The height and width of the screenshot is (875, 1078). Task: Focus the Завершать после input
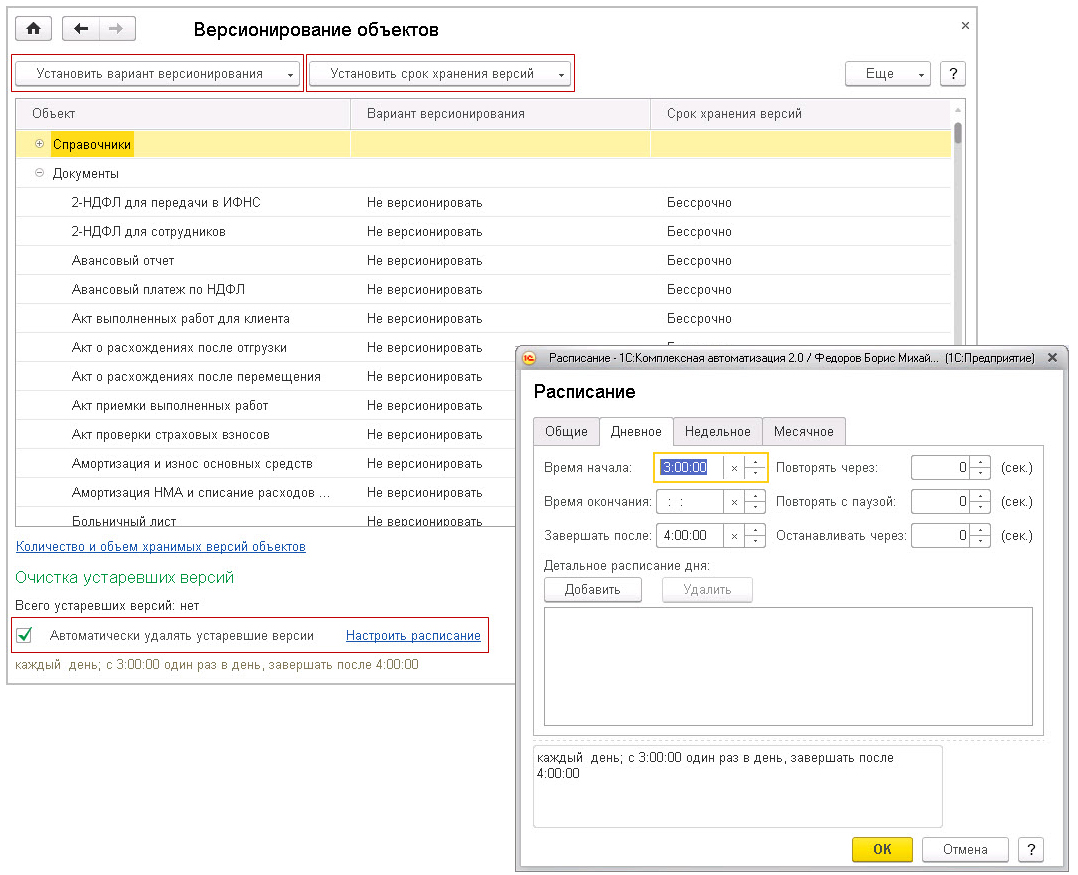(x=690, y=535)
